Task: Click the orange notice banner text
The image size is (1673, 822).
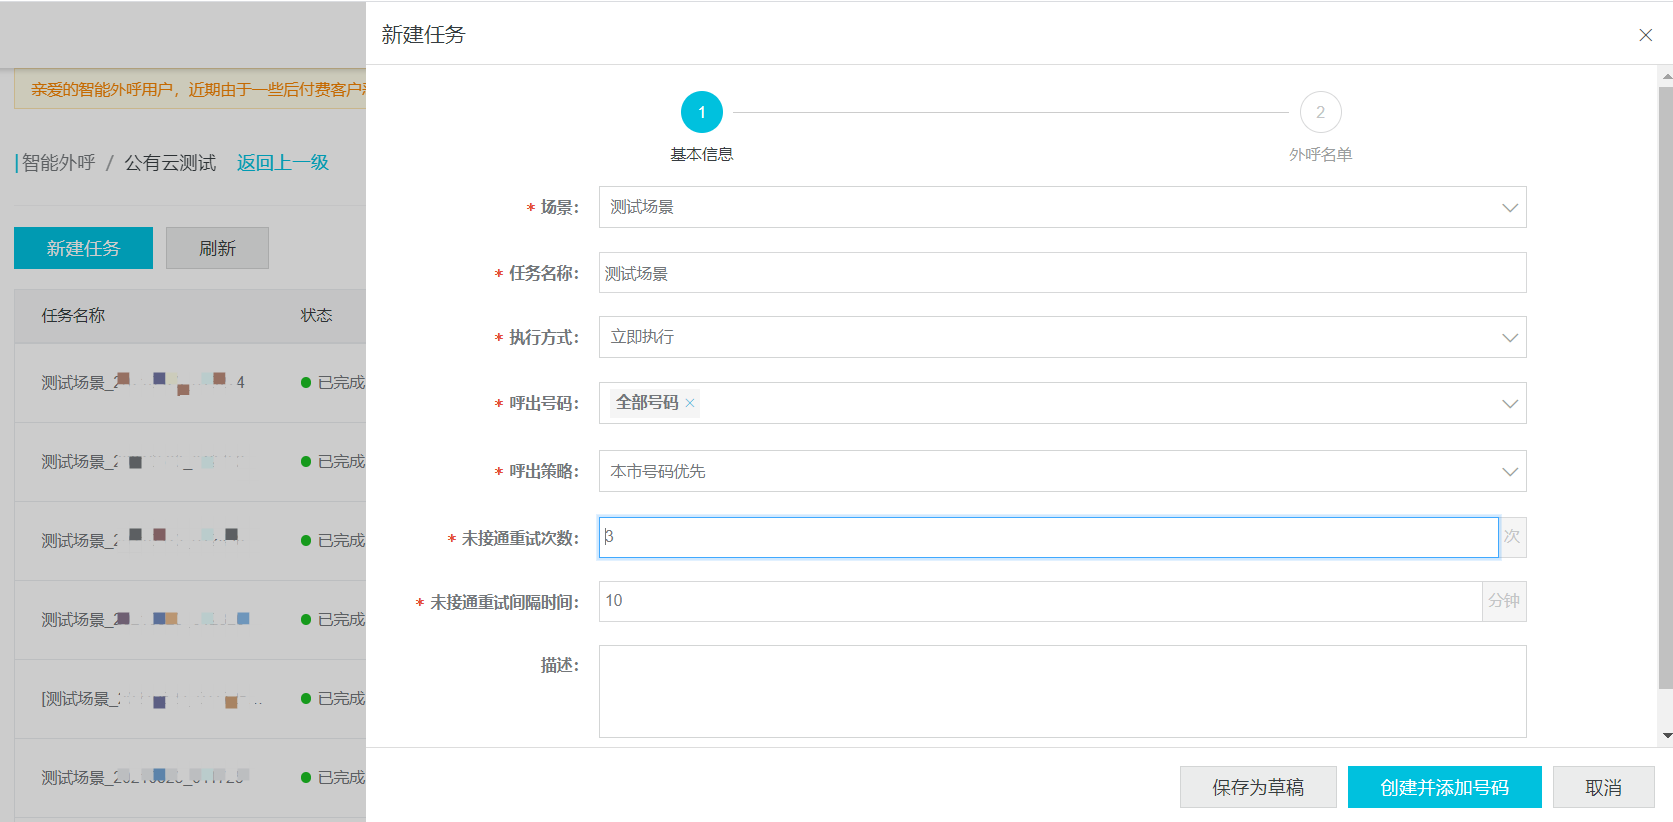Action: click(198, 90)
